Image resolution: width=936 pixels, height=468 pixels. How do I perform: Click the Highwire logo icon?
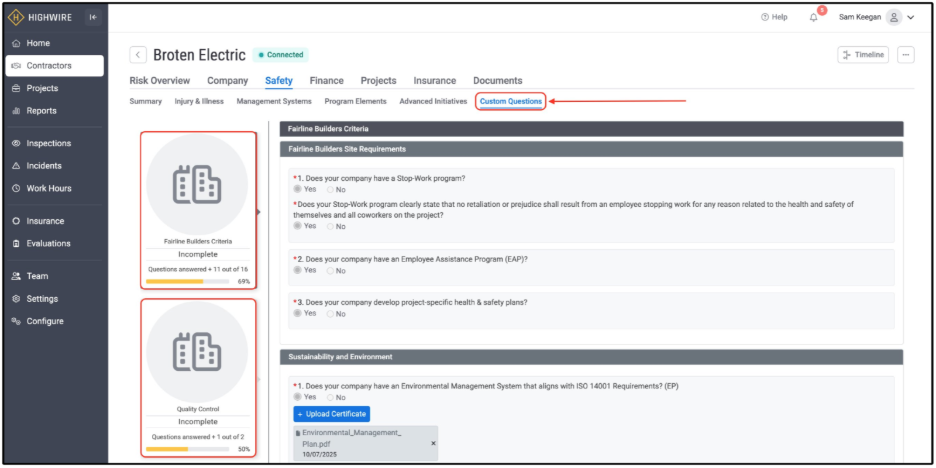pyautogui.click(x=16, y=17)
